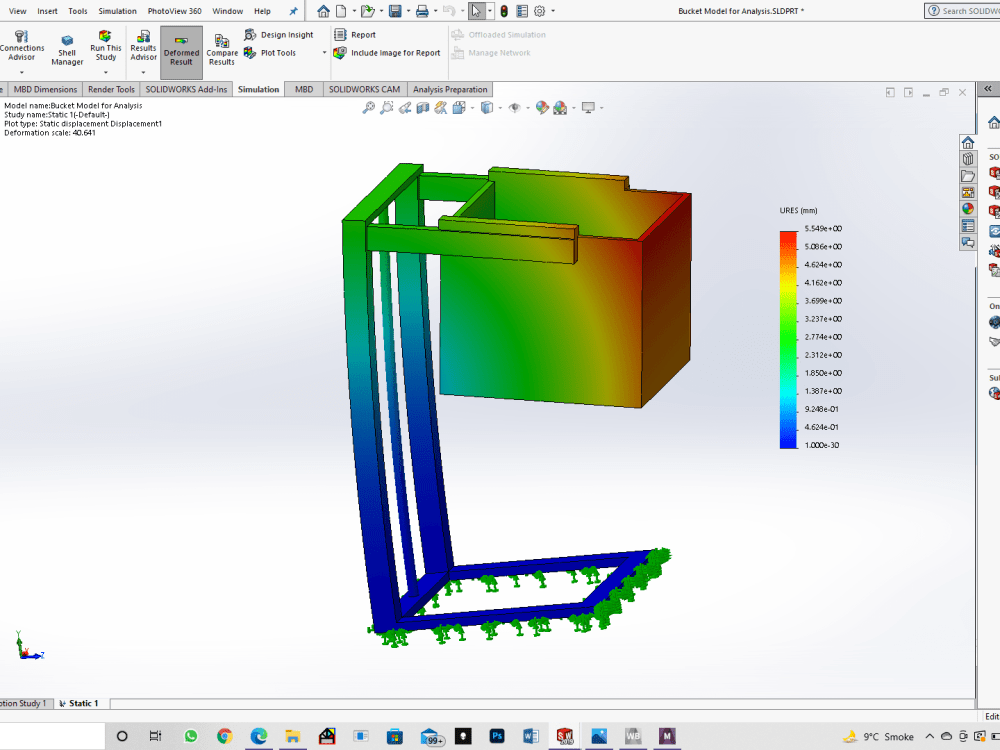1000x750 pixels.
Task: Open the Section View tool
Action: coord(423,107)
